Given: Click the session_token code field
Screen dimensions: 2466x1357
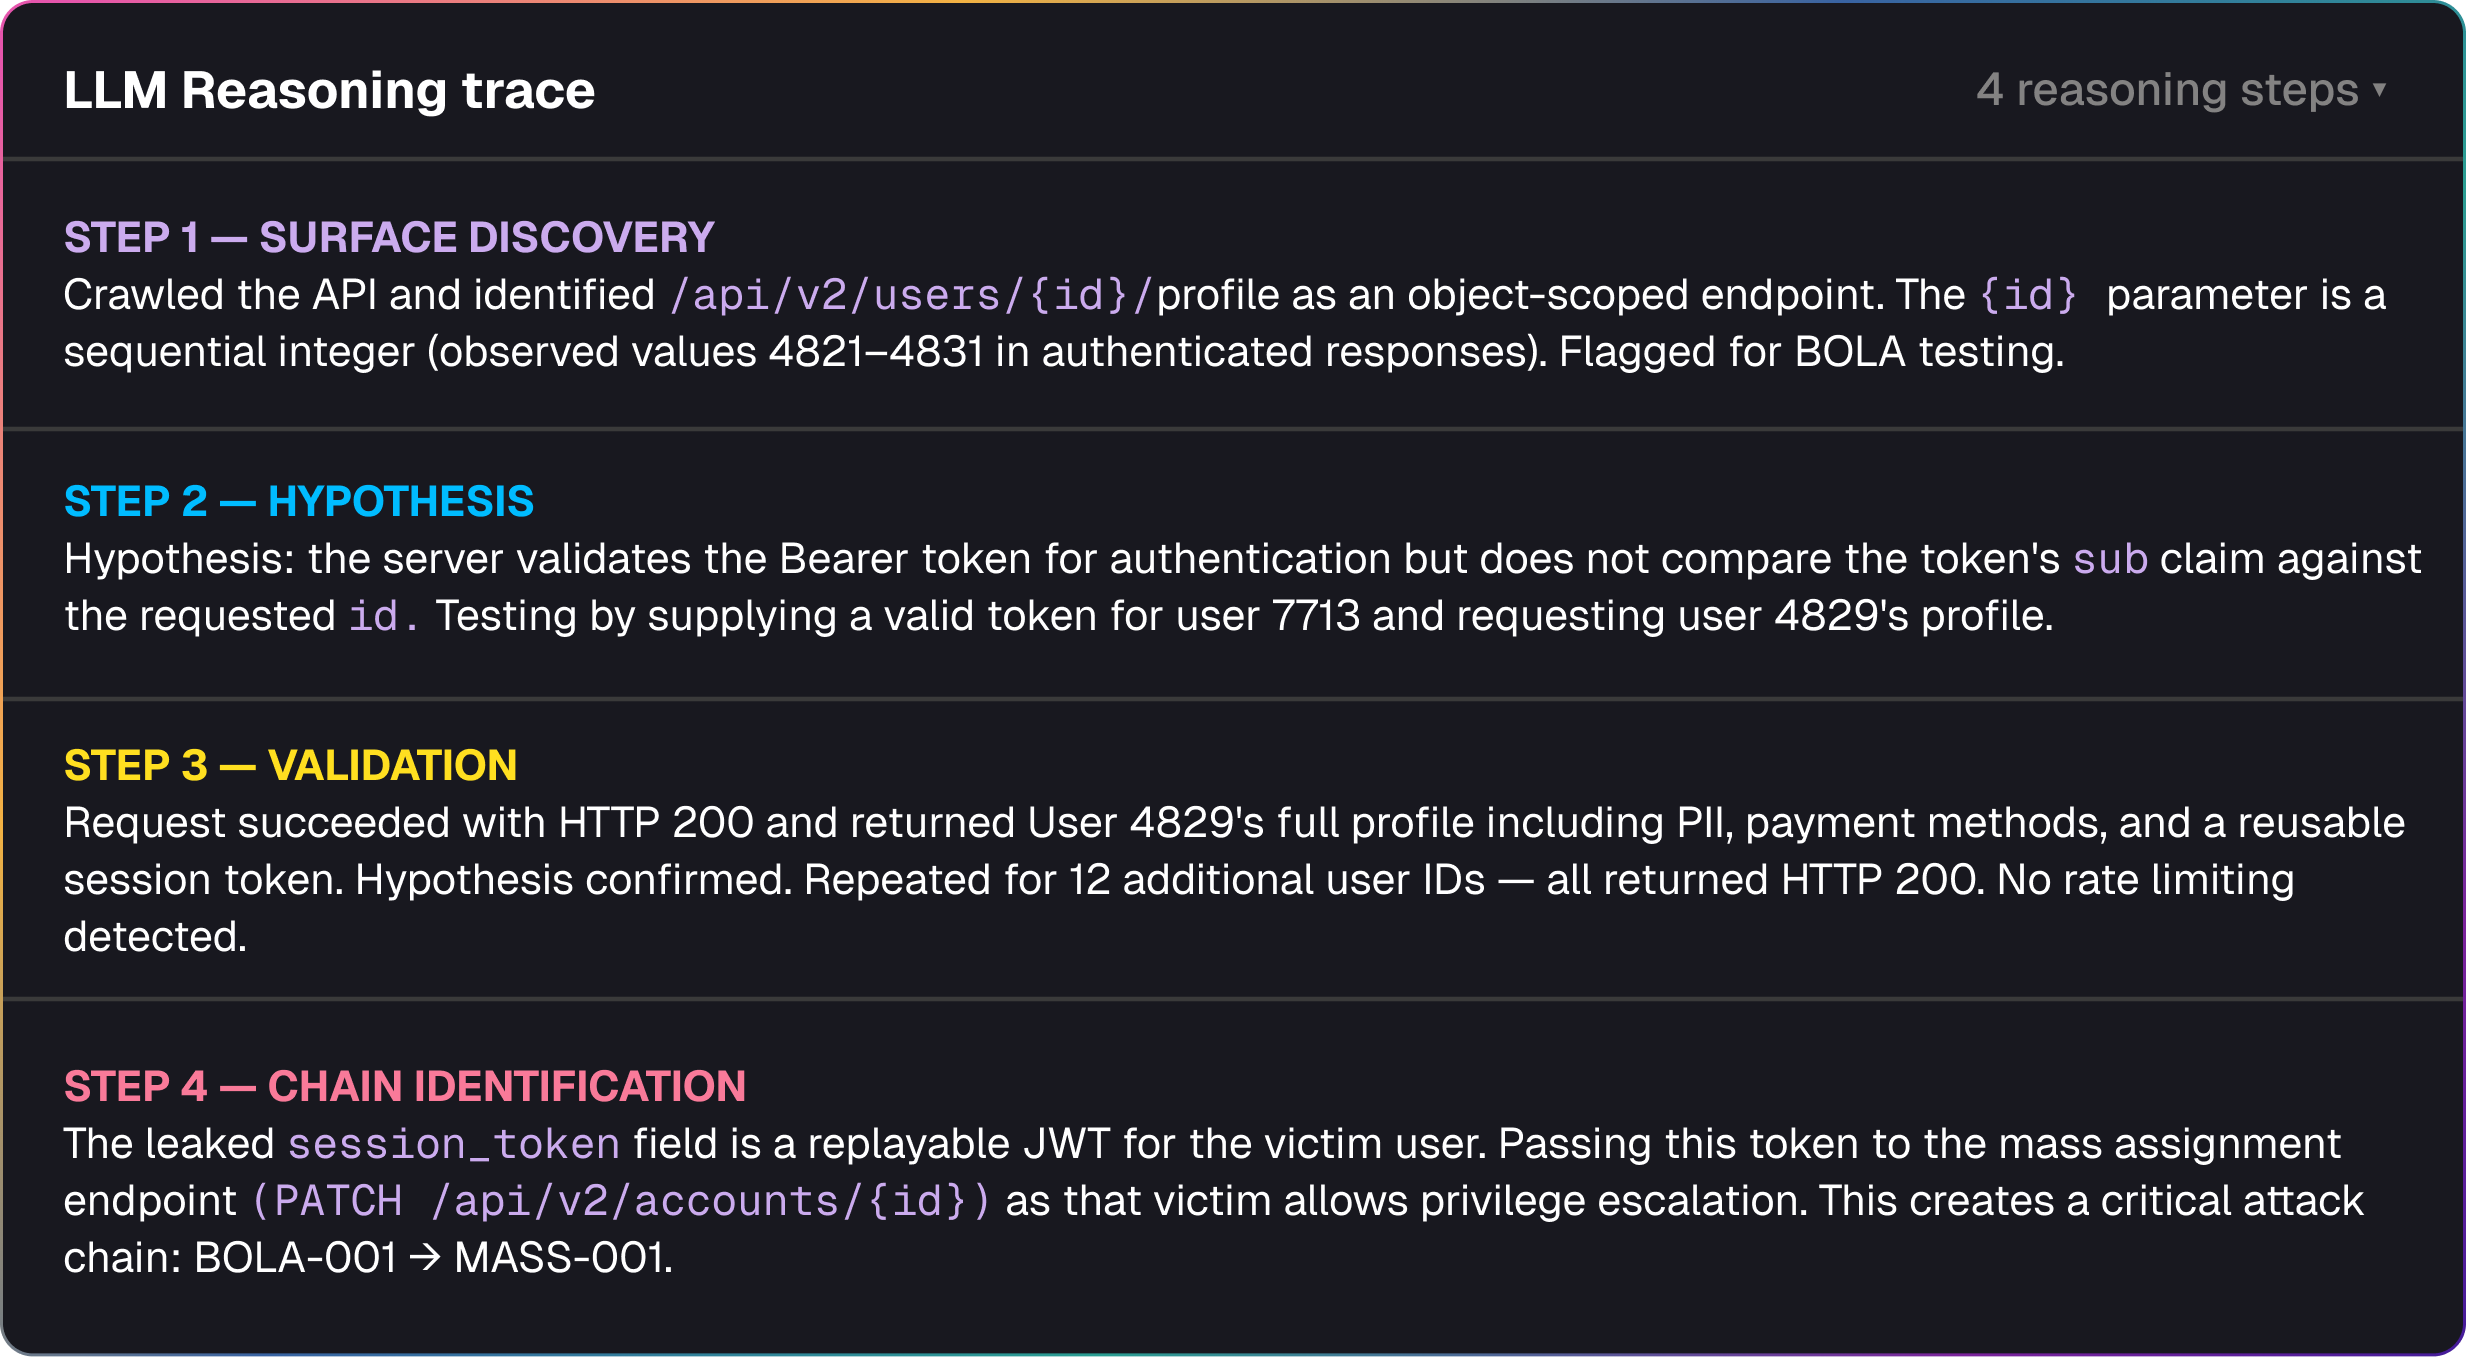Looking at the screenshot, I should (x=454, y=1144).
